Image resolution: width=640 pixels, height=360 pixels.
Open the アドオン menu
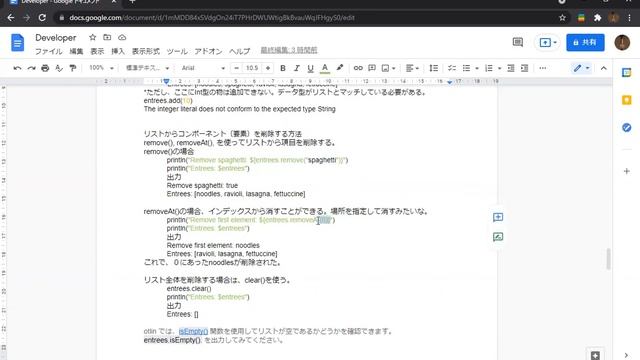click(x=208, y=51)
